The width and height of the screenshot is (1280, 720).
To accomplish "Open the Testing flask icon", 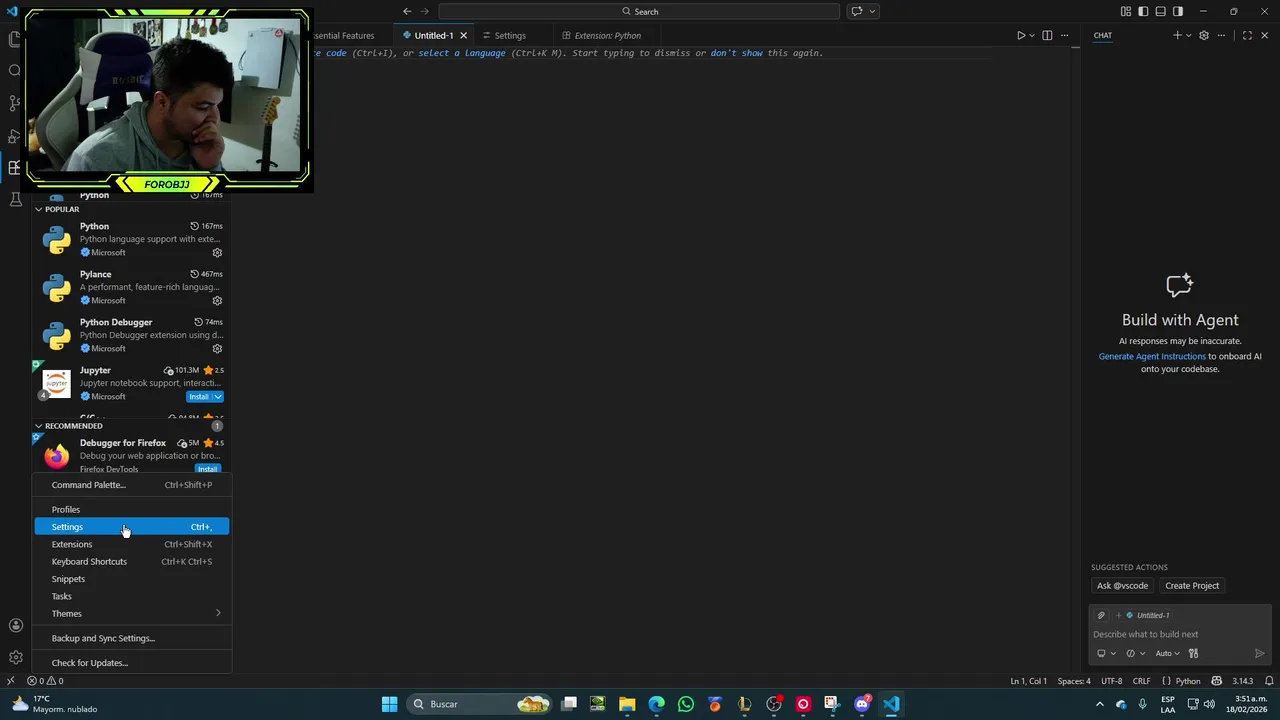I will [15, 199].
